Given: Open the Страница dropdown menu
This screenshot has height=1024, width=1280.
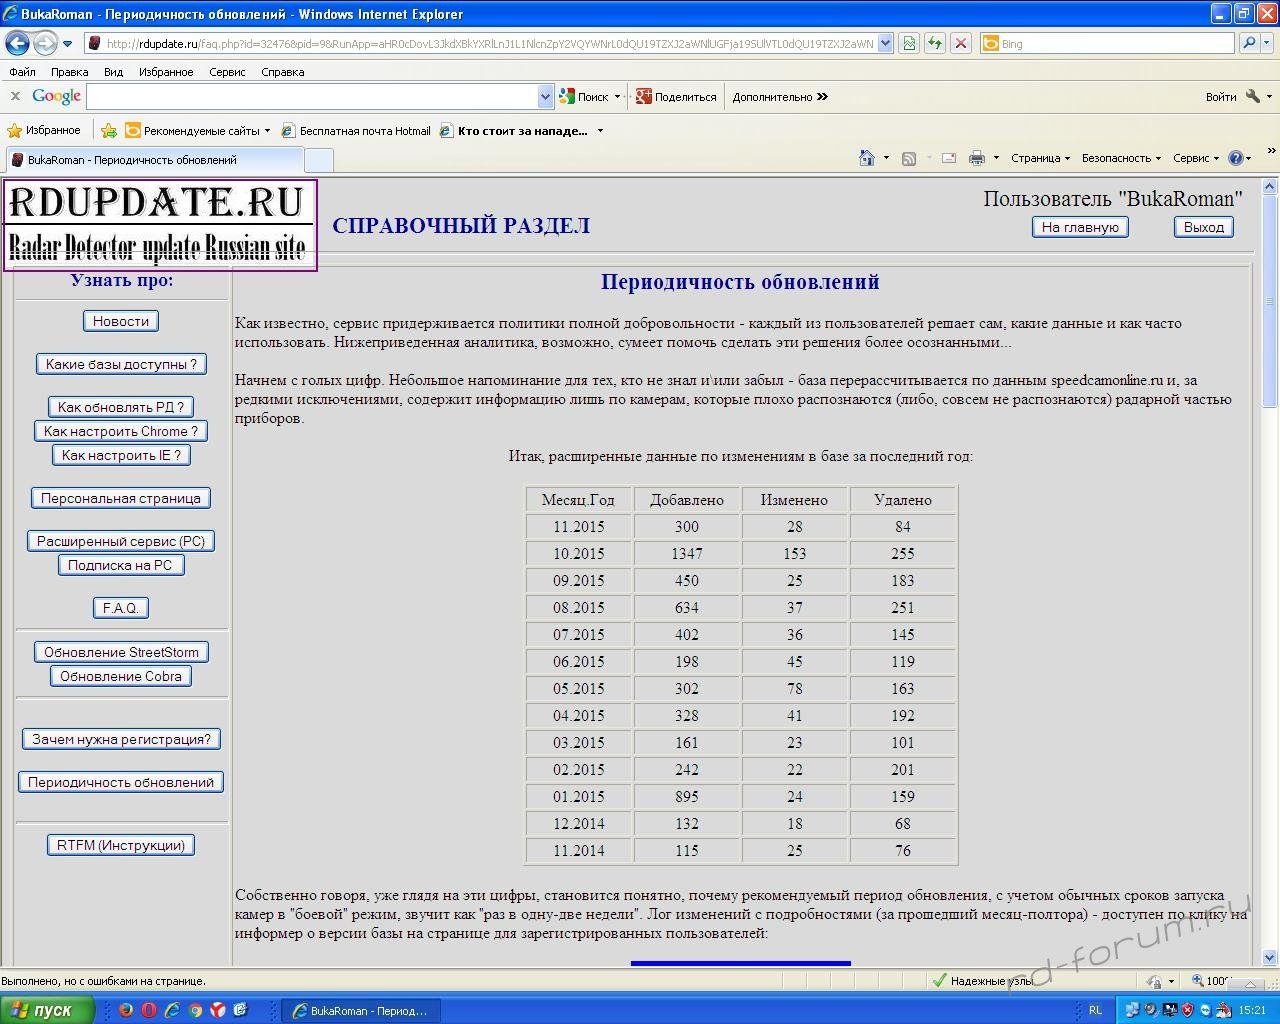Looking at the screenshot, I should 1039,158.
